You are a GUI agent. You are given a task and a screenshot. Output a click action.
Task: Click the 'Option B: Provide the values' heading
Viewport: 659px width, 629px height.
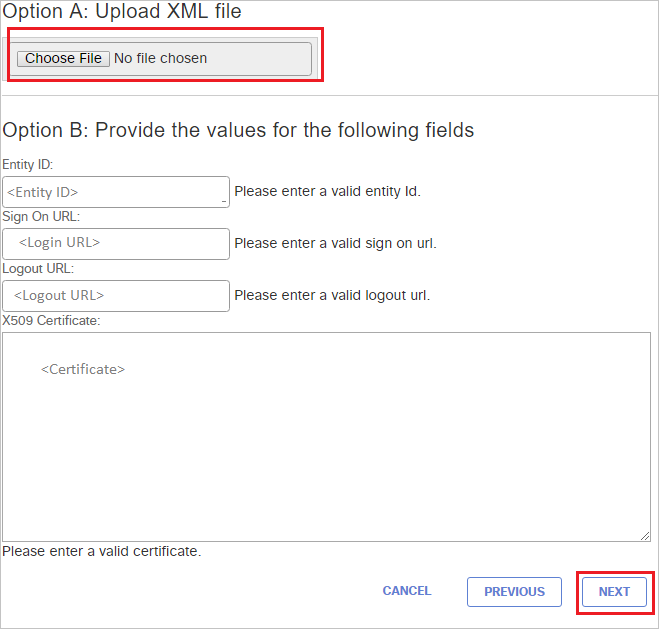(238, 130)
